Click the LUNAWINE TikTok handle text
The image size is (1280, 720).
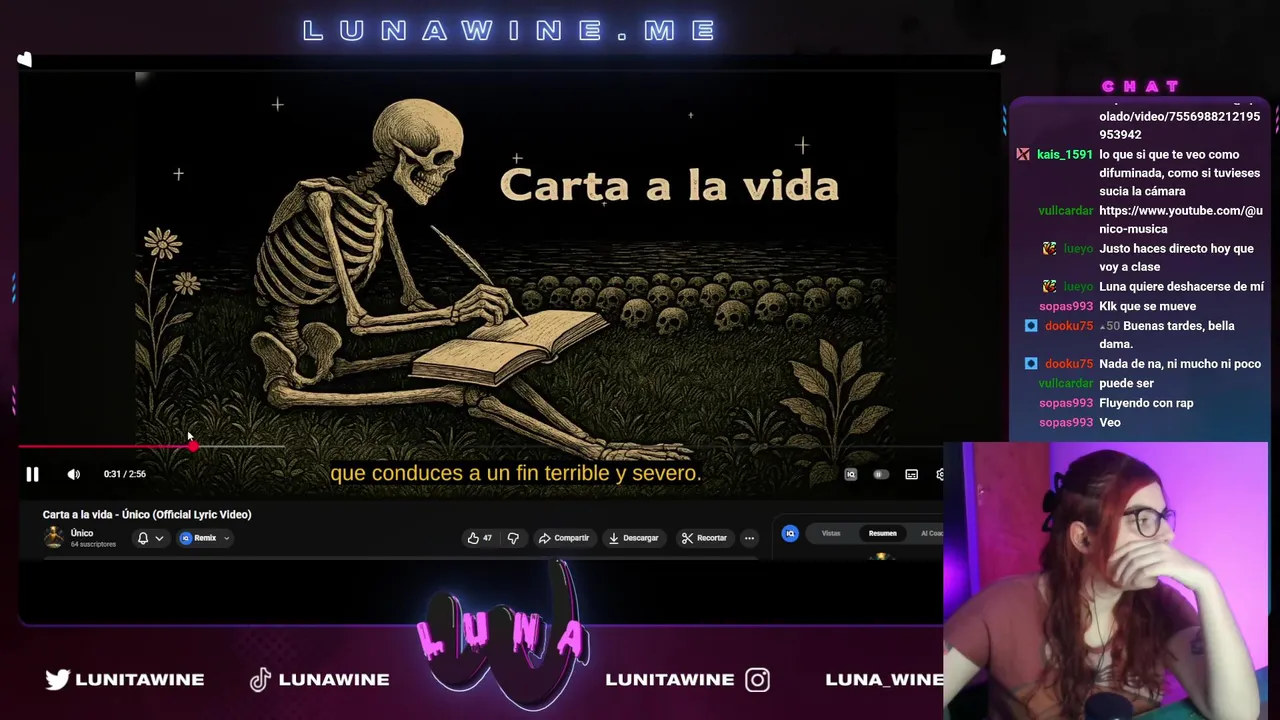pyautogui.click(x=334, y=679)
